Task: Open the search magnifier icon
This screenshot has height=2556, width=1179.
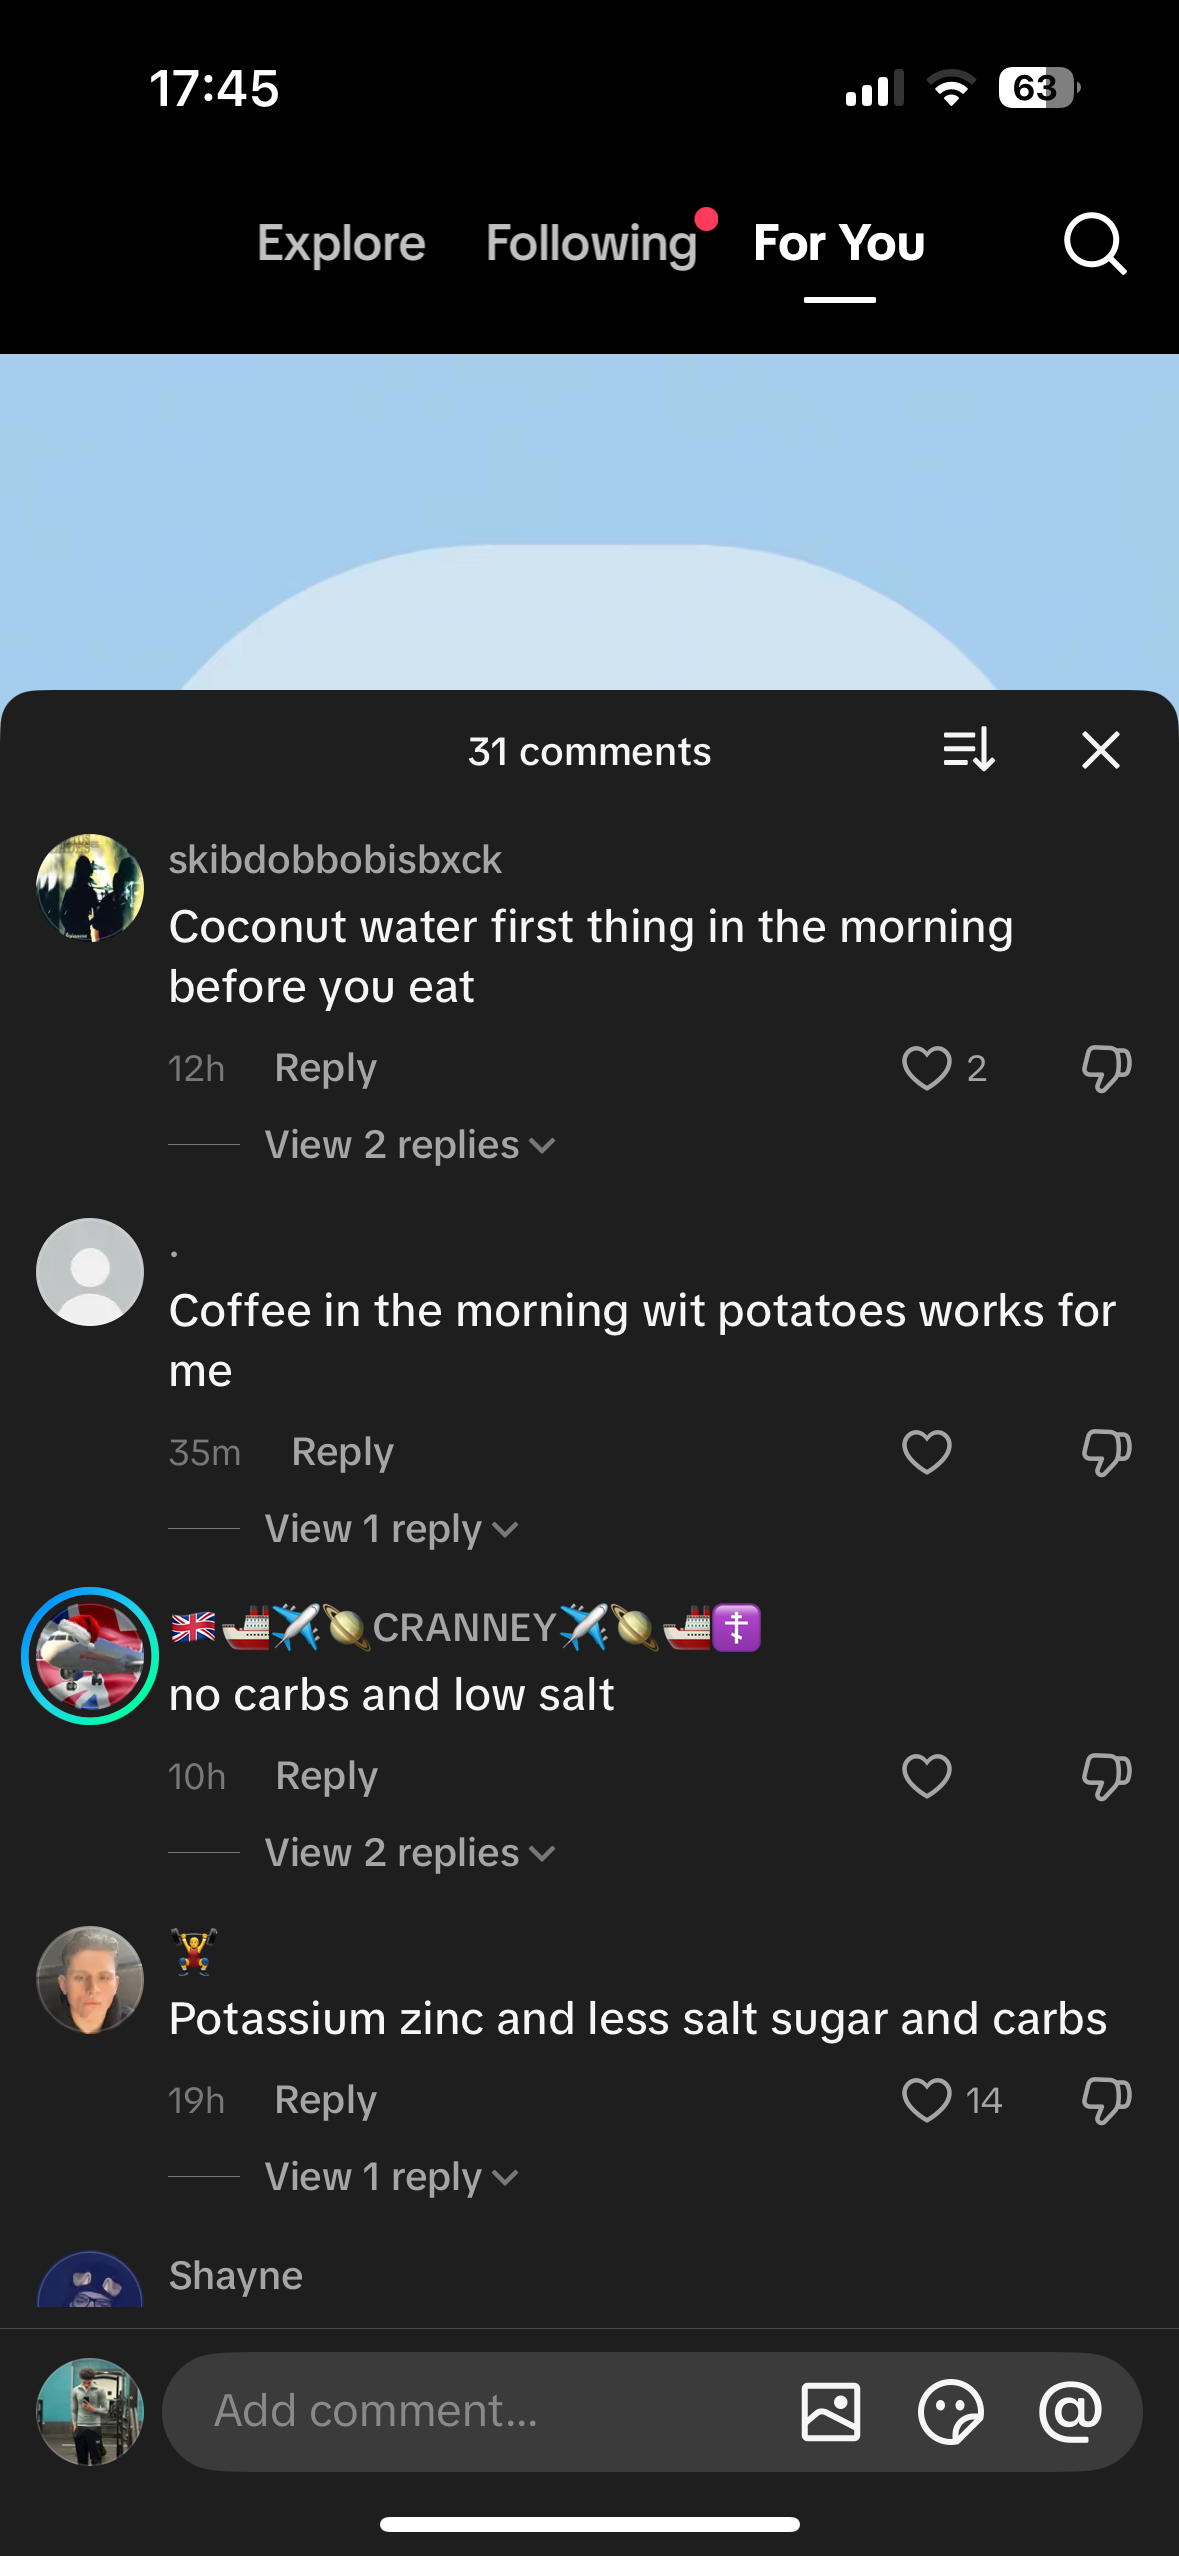Action: pyautogui.click(x=1095, y=243)
